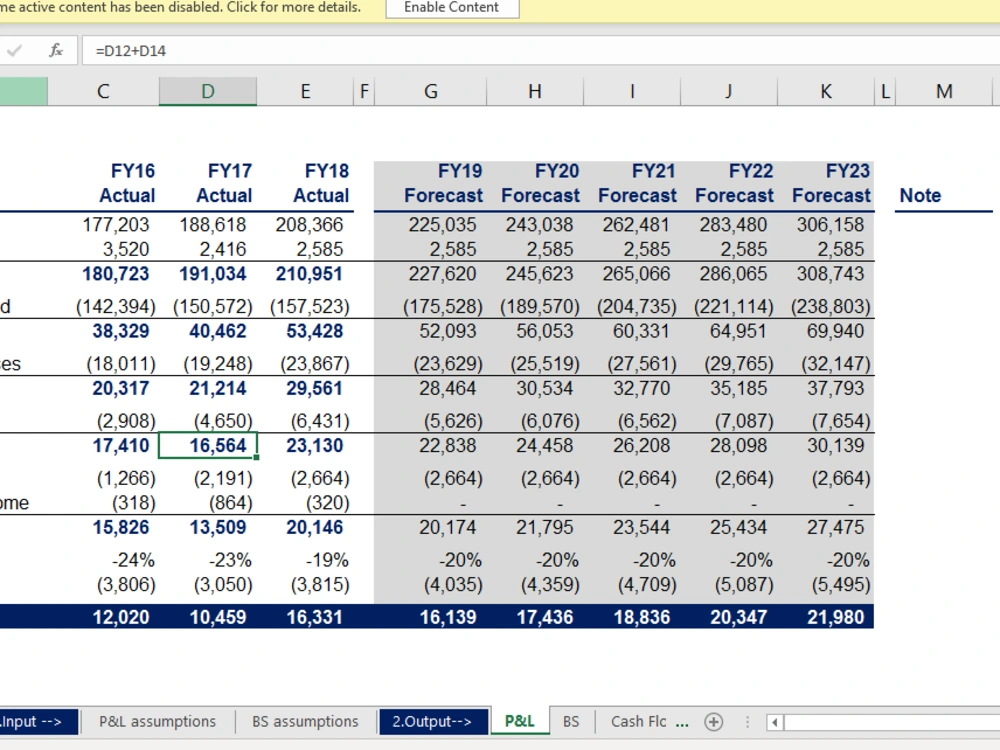Select net total cell 21,980
The image size is (1000, 750).
[x=835, y=617]
